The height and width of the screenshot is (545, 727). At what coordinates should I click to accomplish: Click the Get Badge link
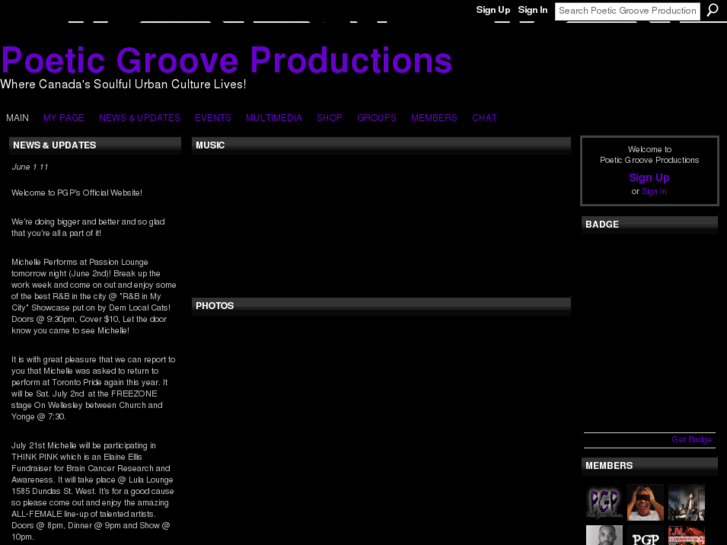tap(691, 439)
